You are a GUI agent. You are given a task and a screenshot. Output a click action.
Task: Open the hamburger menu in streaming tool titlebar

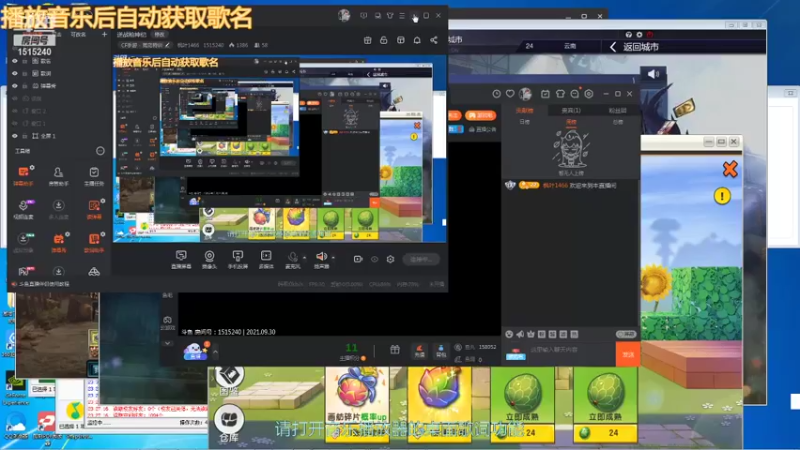402,16
